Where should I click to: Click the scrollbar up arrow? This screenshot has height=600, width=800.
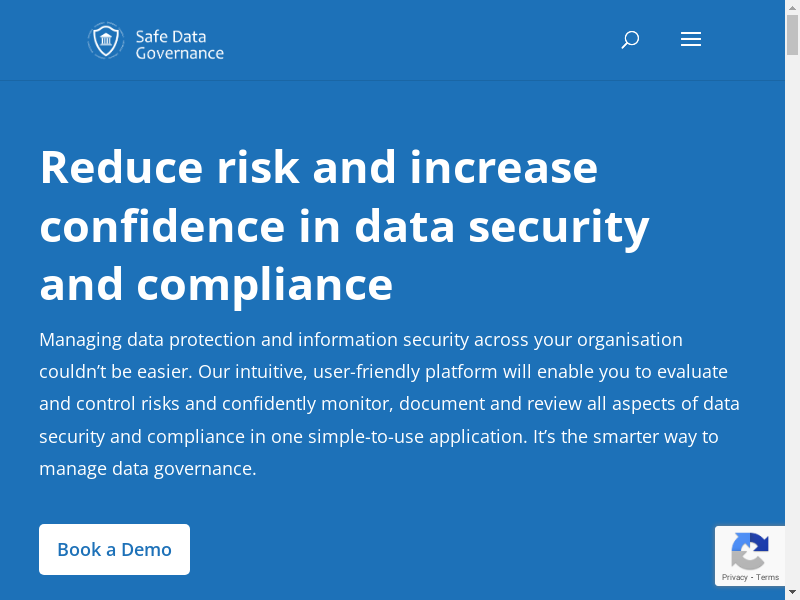792,7
